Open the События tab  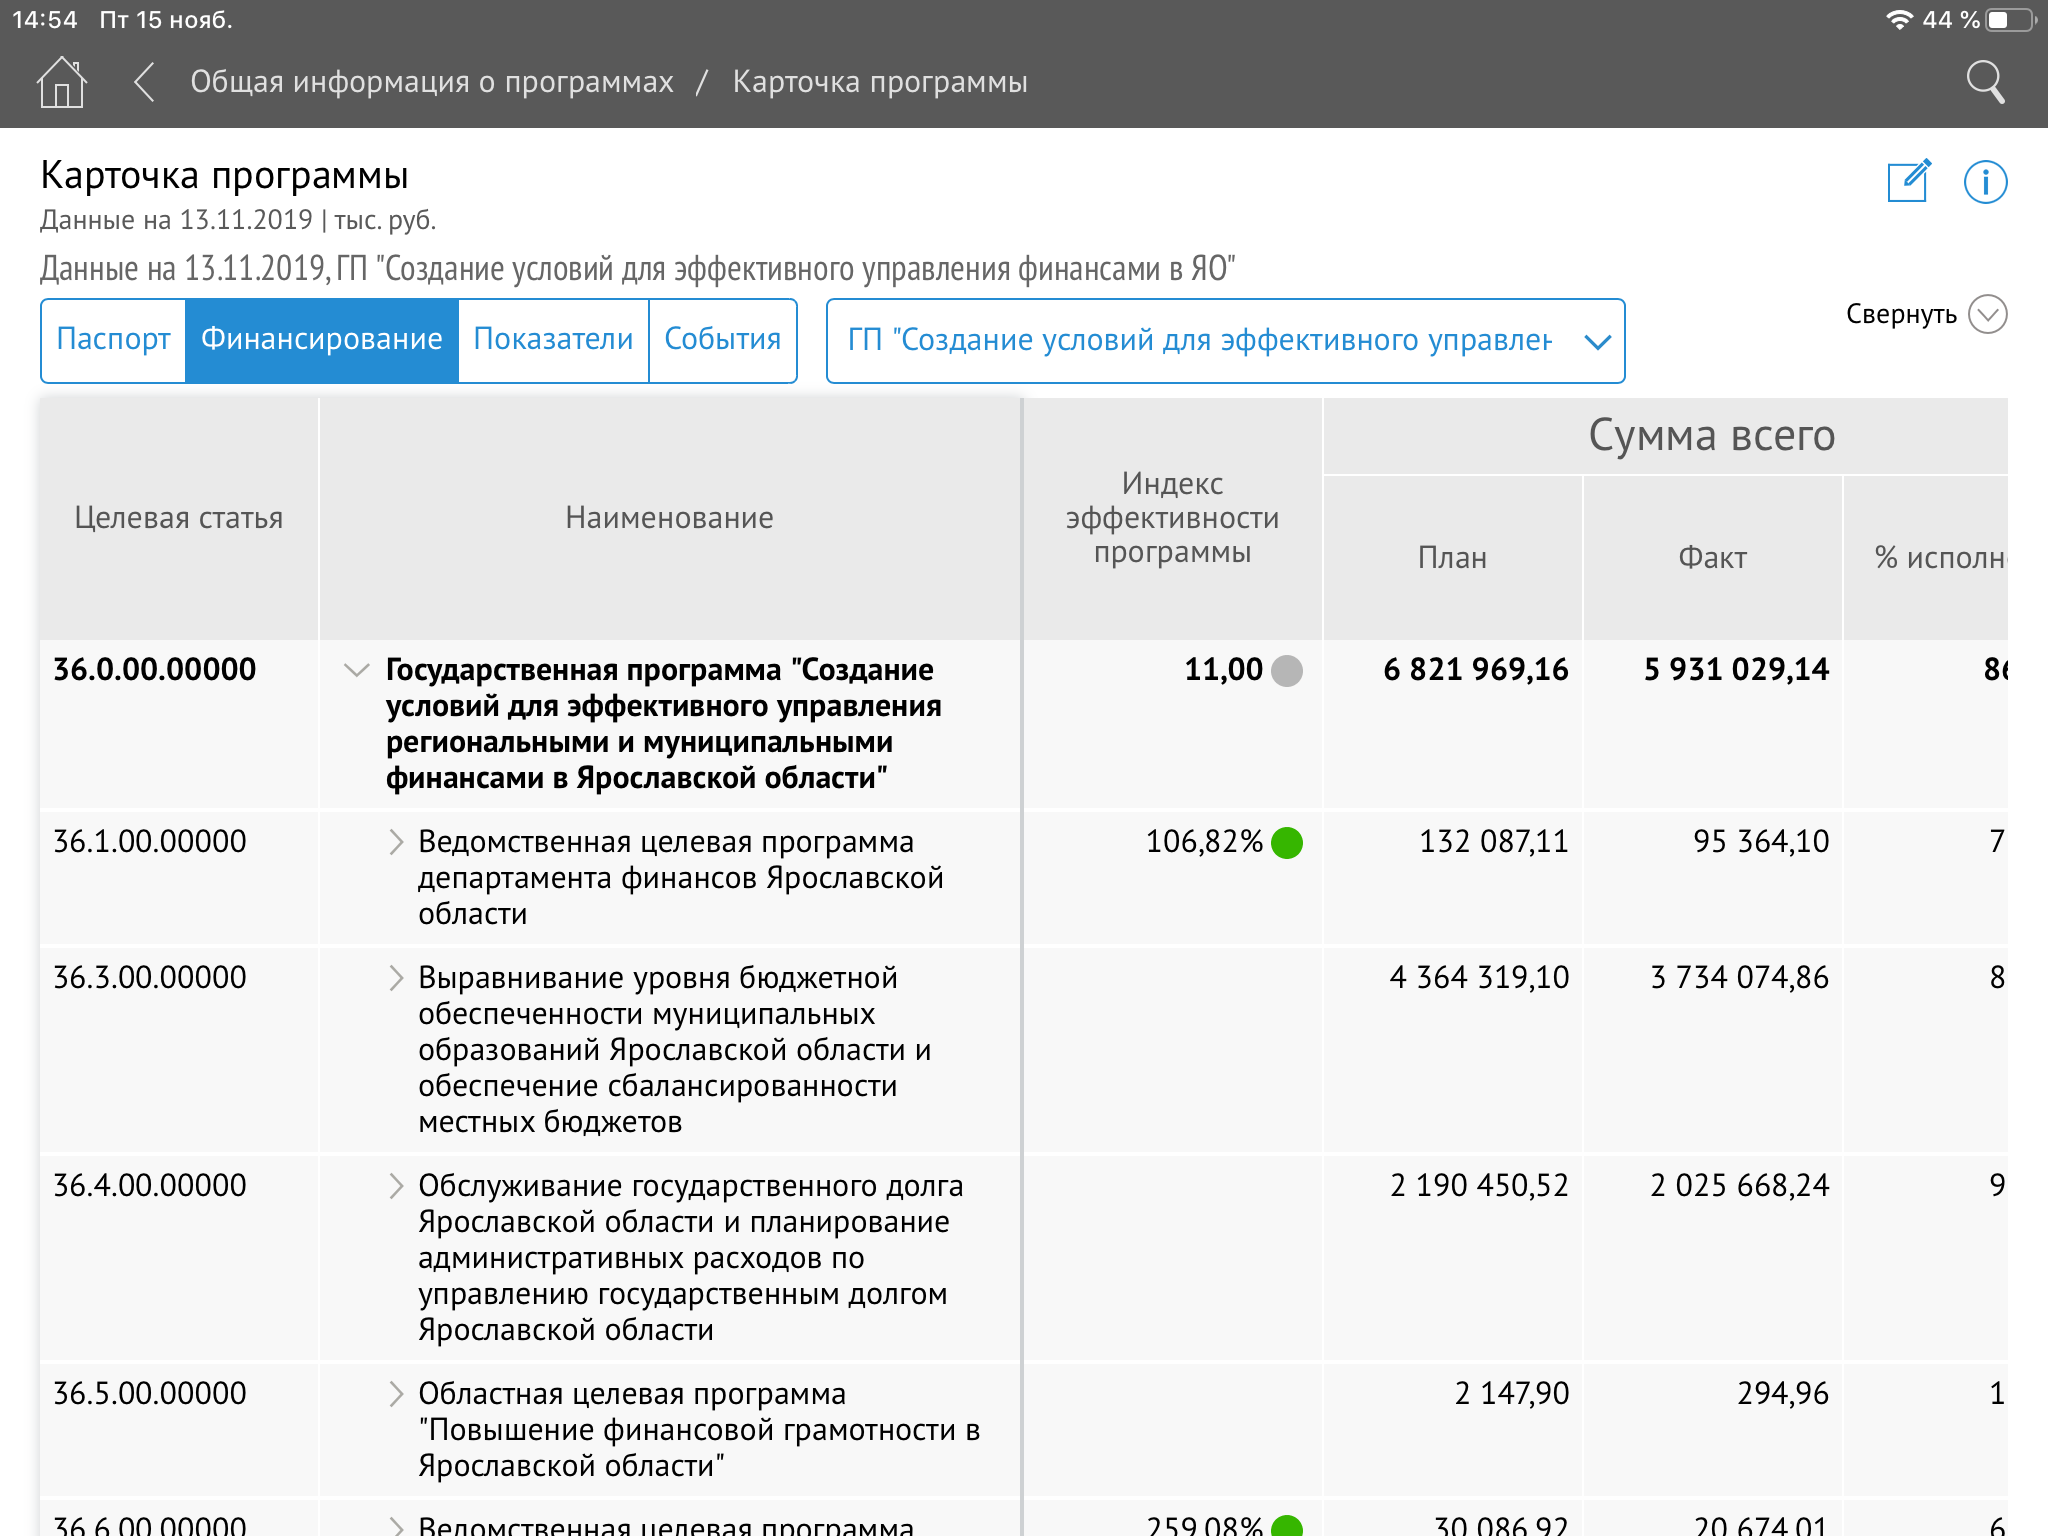click(722, 340)
